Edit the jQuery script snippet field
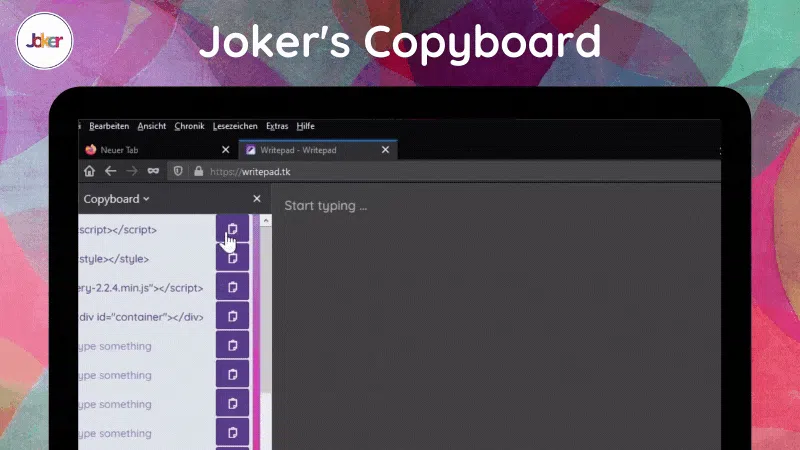 [x=147, y=288]
